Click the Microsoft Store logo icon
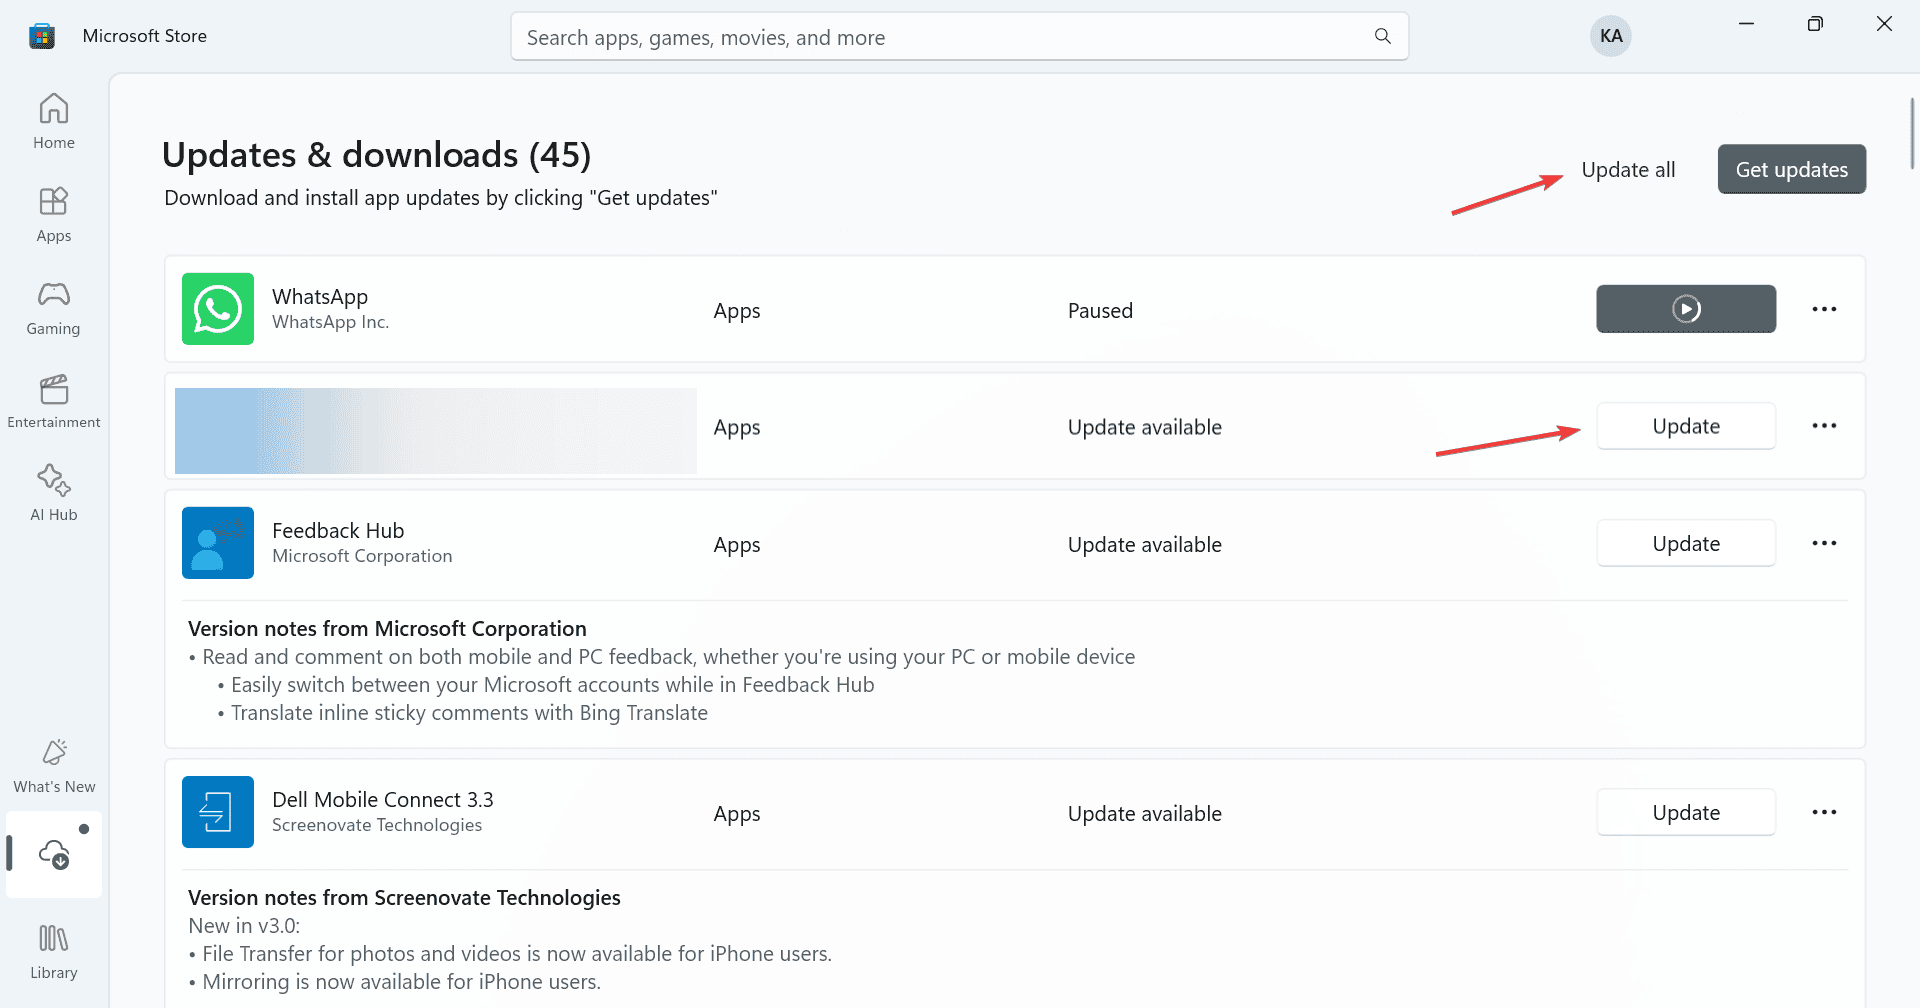This screenshot has height=1008, width=1920. pyautogui.click(x=42, y=36)
